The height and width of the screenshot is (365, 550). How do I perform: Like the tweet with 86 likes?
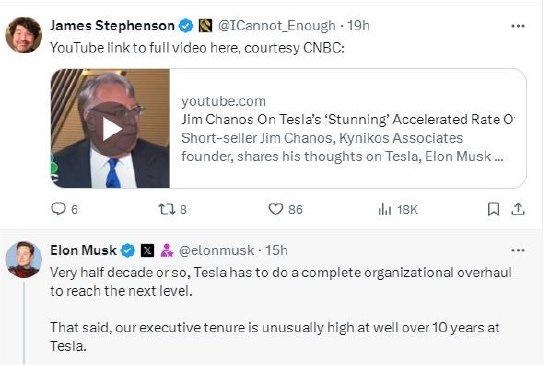275,209
